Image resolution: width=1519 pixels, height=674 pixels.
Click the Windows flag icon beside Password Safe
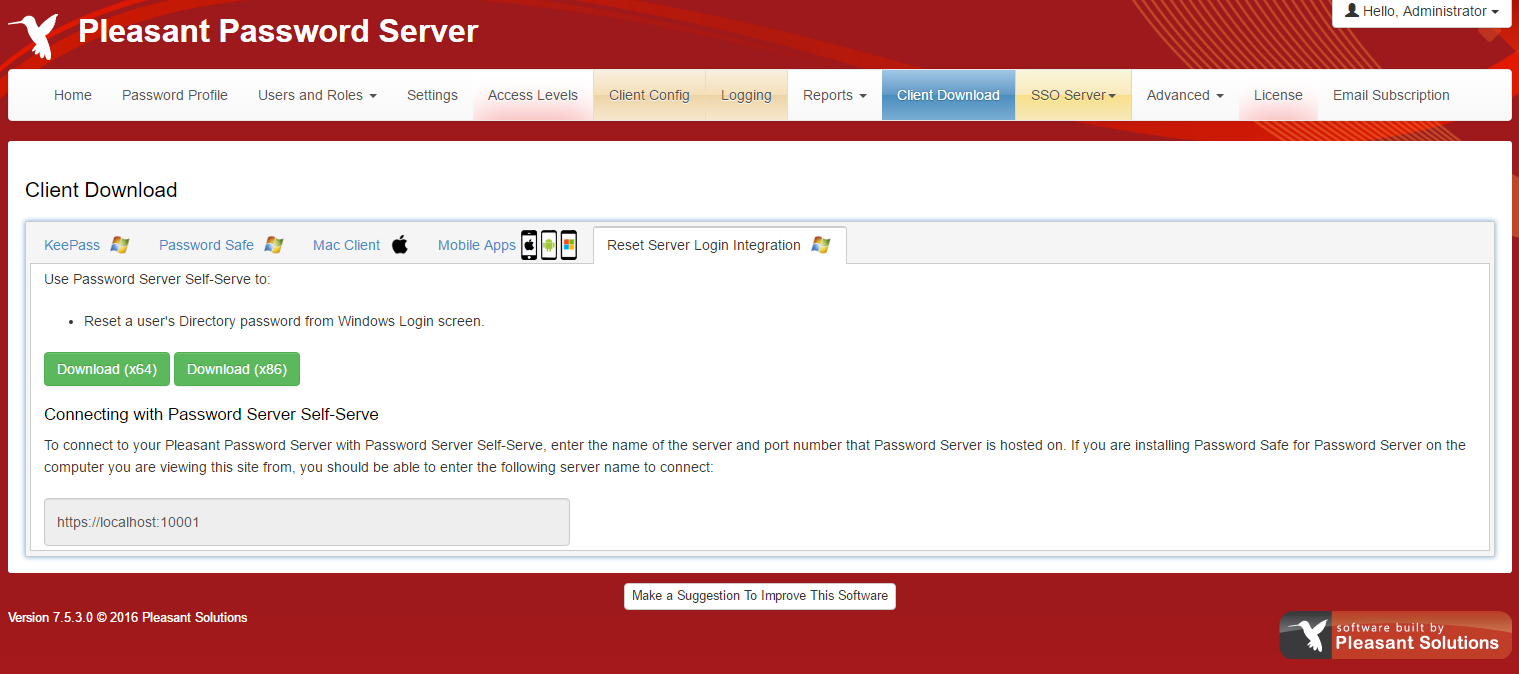coord(274,245)
